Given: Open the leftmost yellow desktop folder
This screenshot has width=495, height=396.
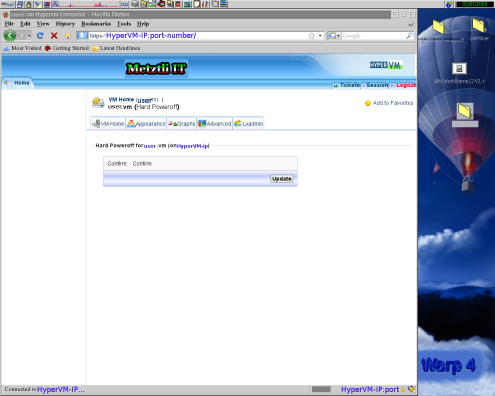Looking at the screenshot, I should coord(439,27).
